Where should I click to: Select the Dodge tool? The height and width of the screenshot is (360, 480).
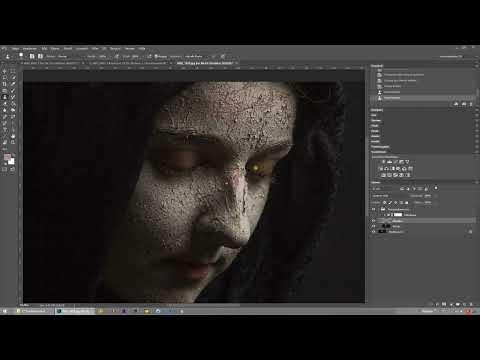[x=13, y=110]
